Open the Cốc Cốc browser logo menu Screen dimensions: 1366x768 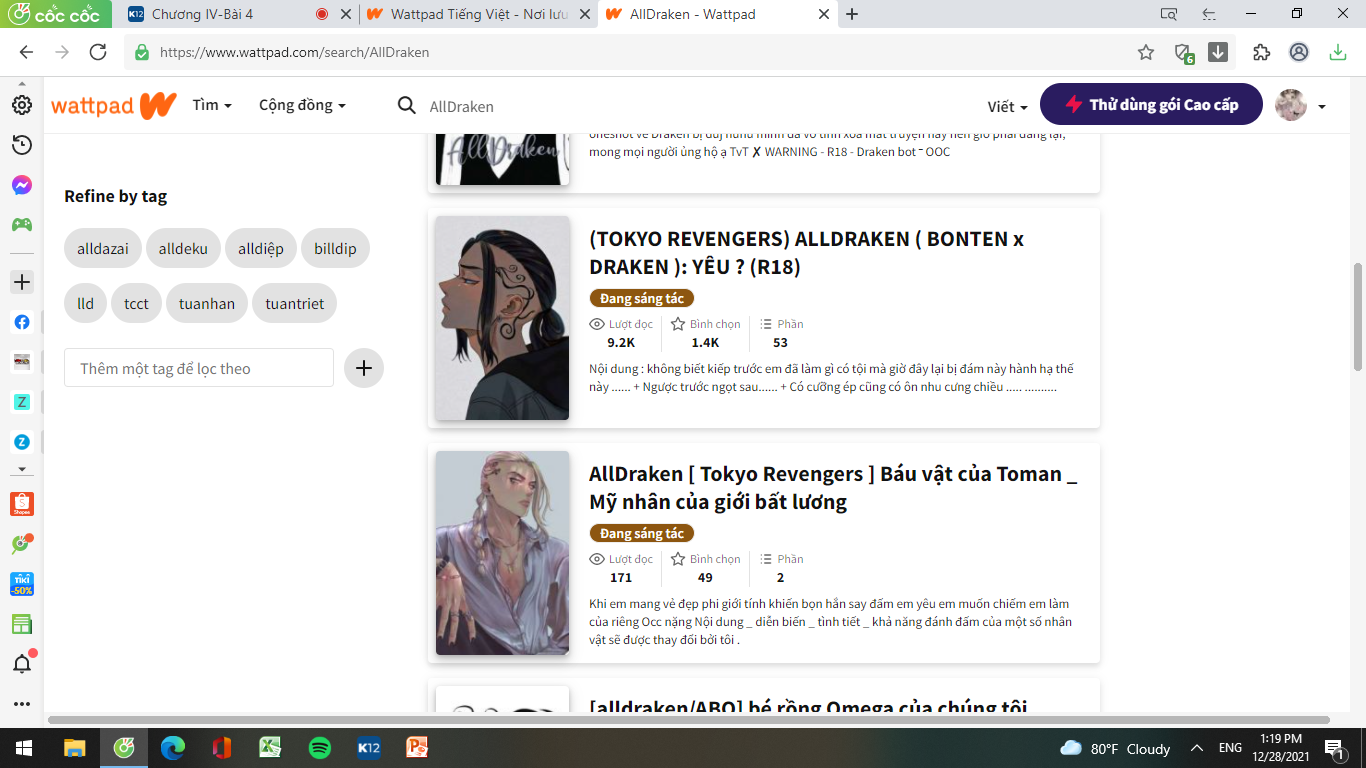tap(55, 14)
